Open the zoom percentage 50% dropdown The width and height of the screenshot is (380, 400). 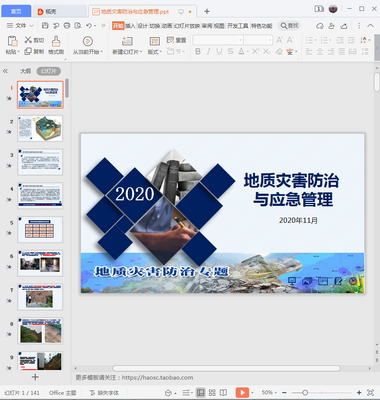coord(269,393)
